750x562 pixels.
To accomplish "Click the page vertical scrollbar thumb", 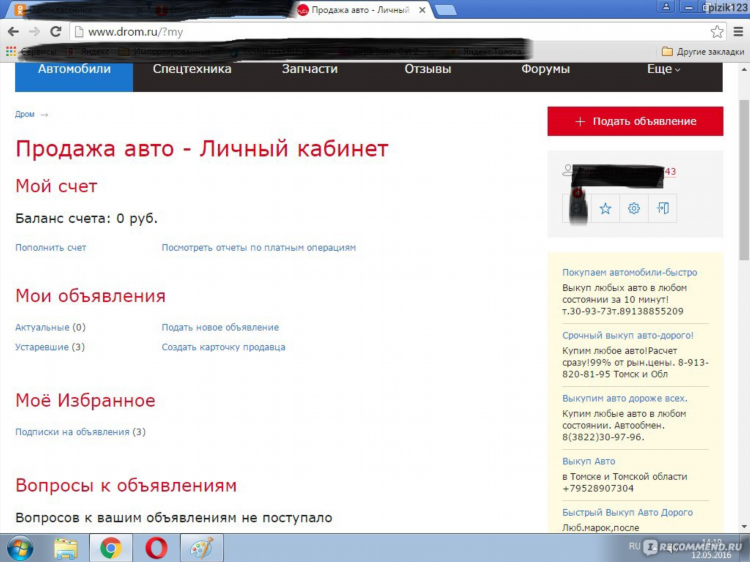I will [744, 179].
